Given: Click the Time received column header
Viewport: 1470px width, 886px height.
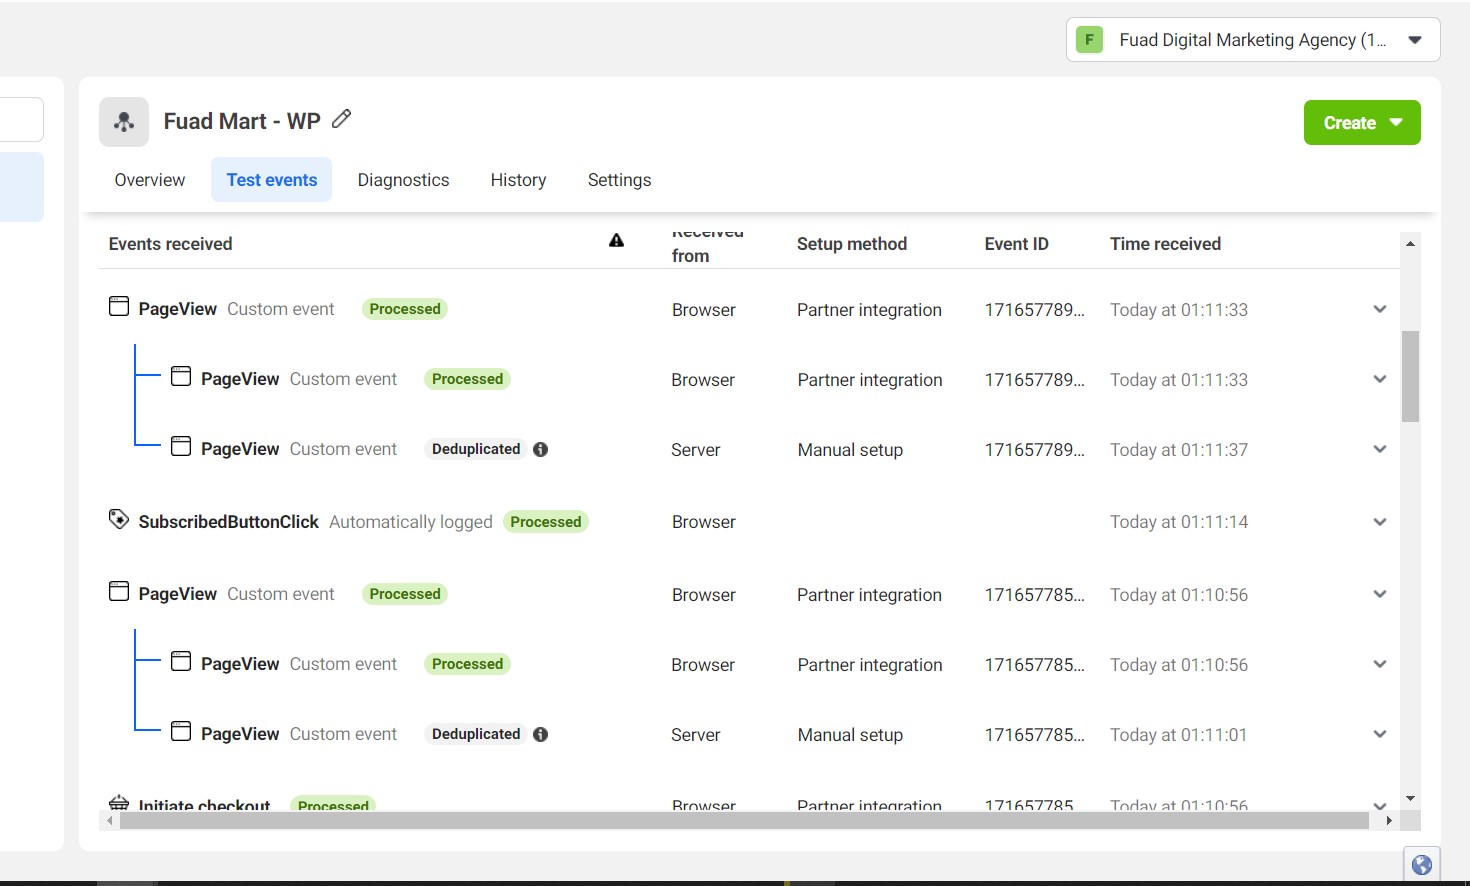Looking at the screenshot, I should click(x=1165, y=244).
